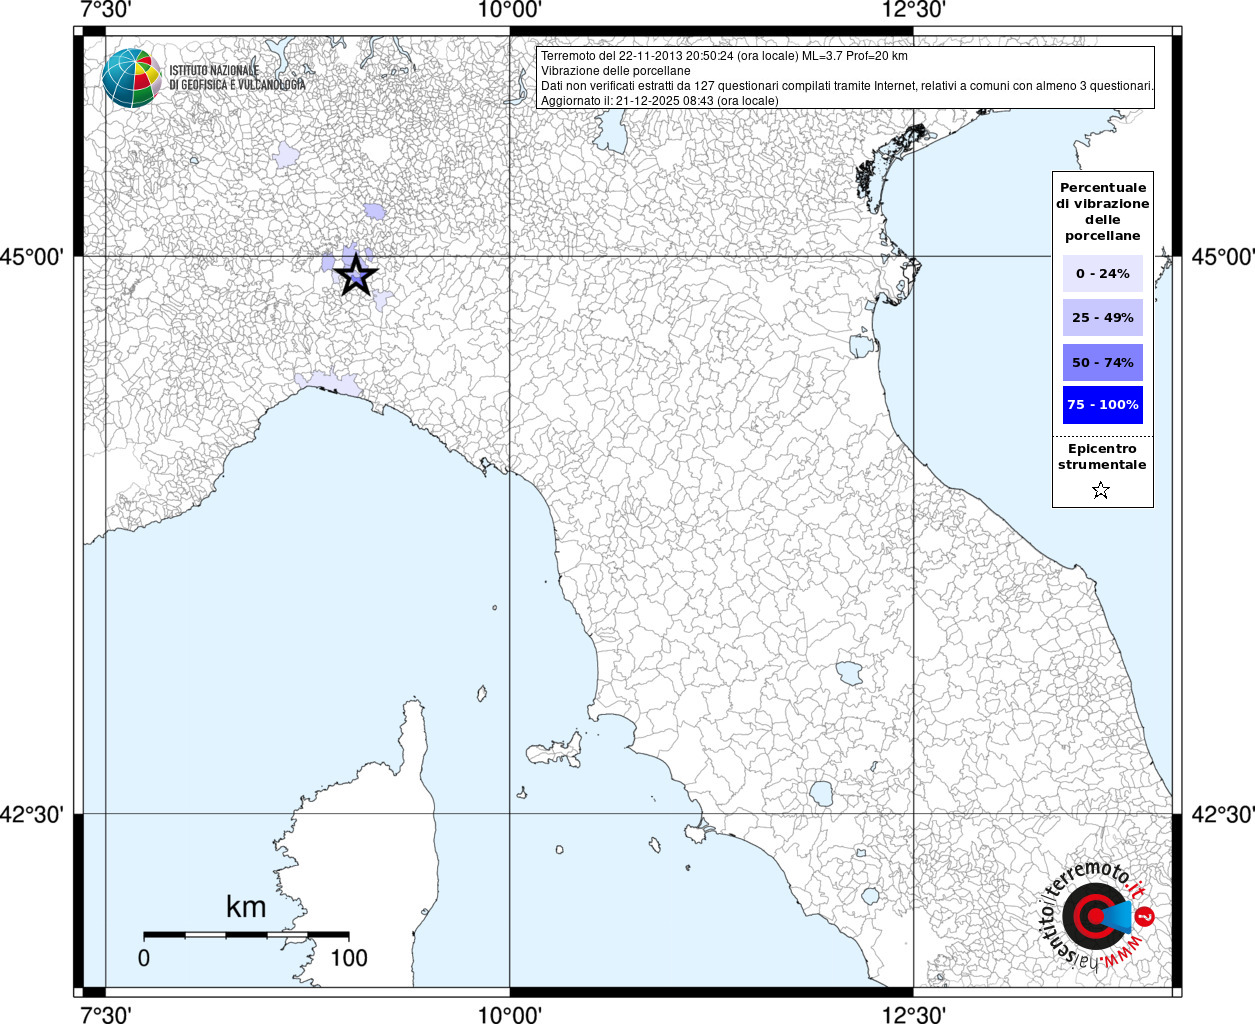Screen dimensions: 1255x1024
Task: Click the 'km' scale bar label
Action: pos(246,907)
